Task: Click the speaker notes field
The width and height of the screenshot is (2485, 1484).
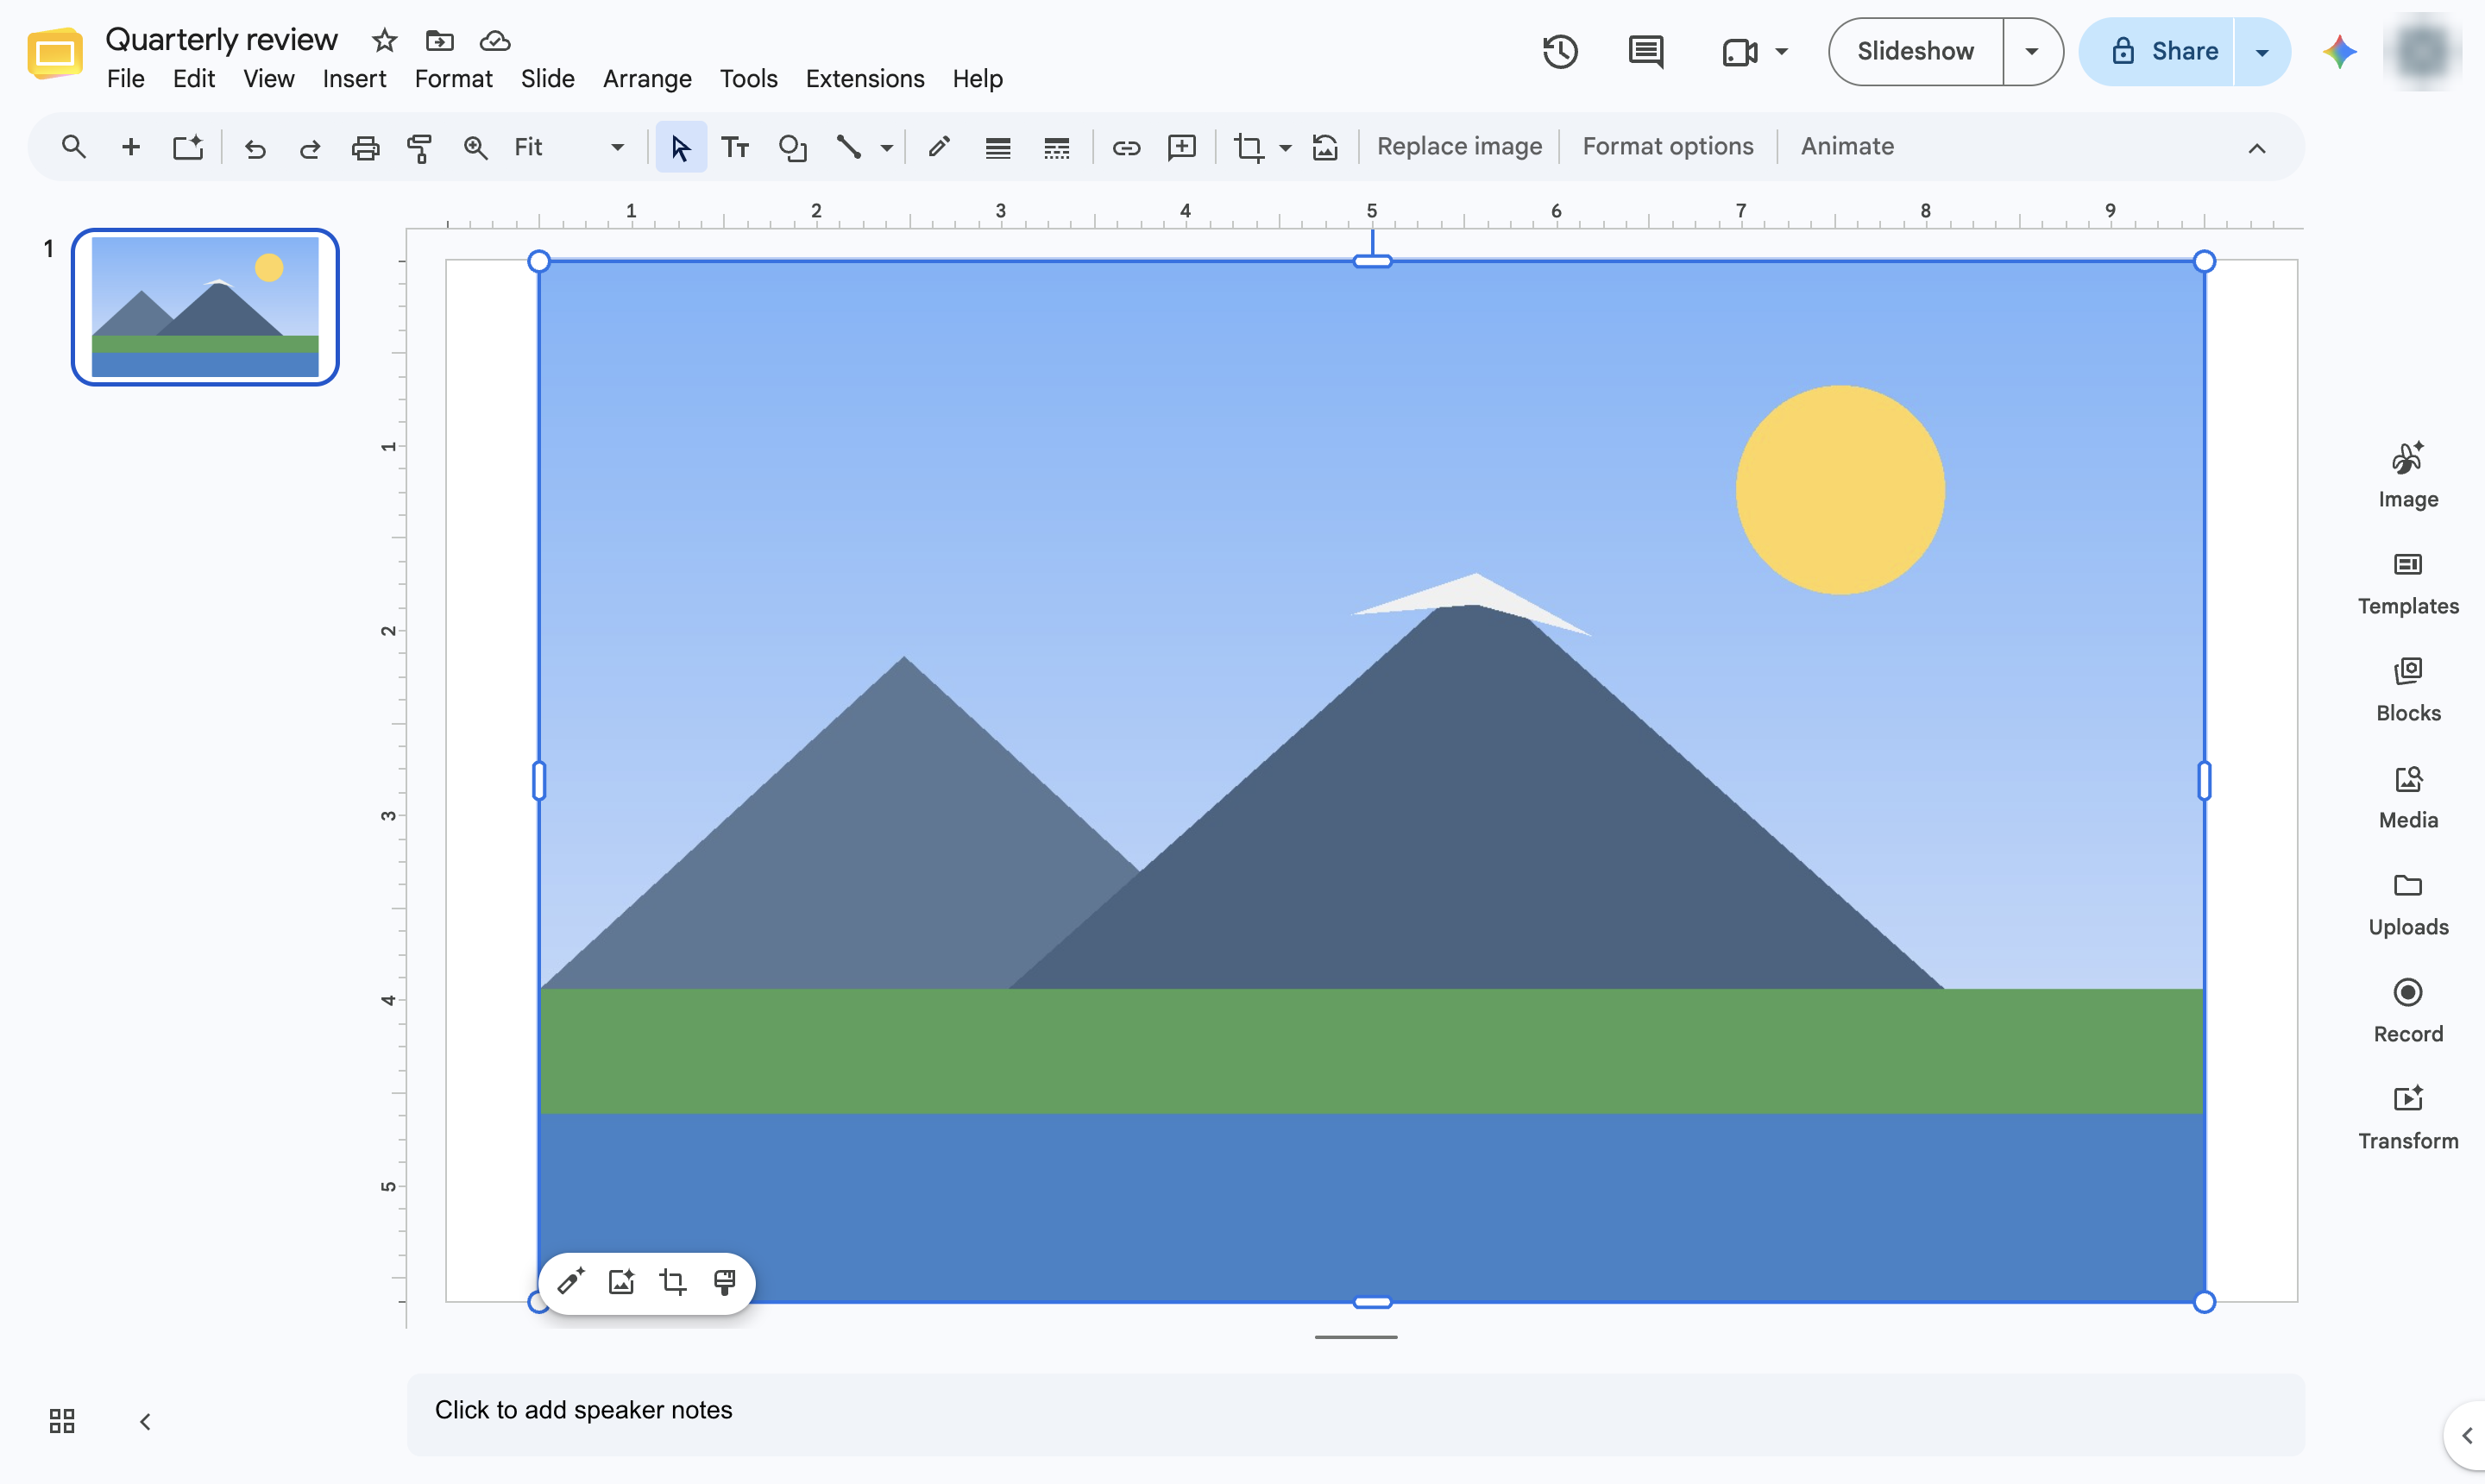Action: pos(1355,1412)
